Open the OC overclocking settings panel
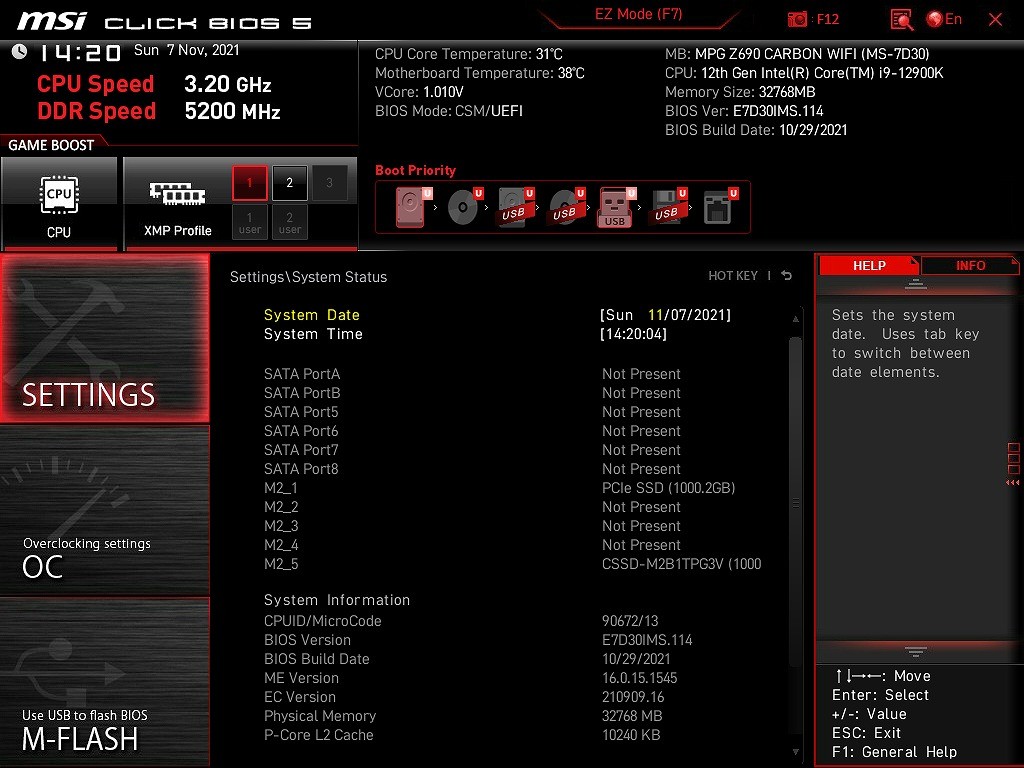The width and height of the screenshot is (1024, 768). point(104,511)
